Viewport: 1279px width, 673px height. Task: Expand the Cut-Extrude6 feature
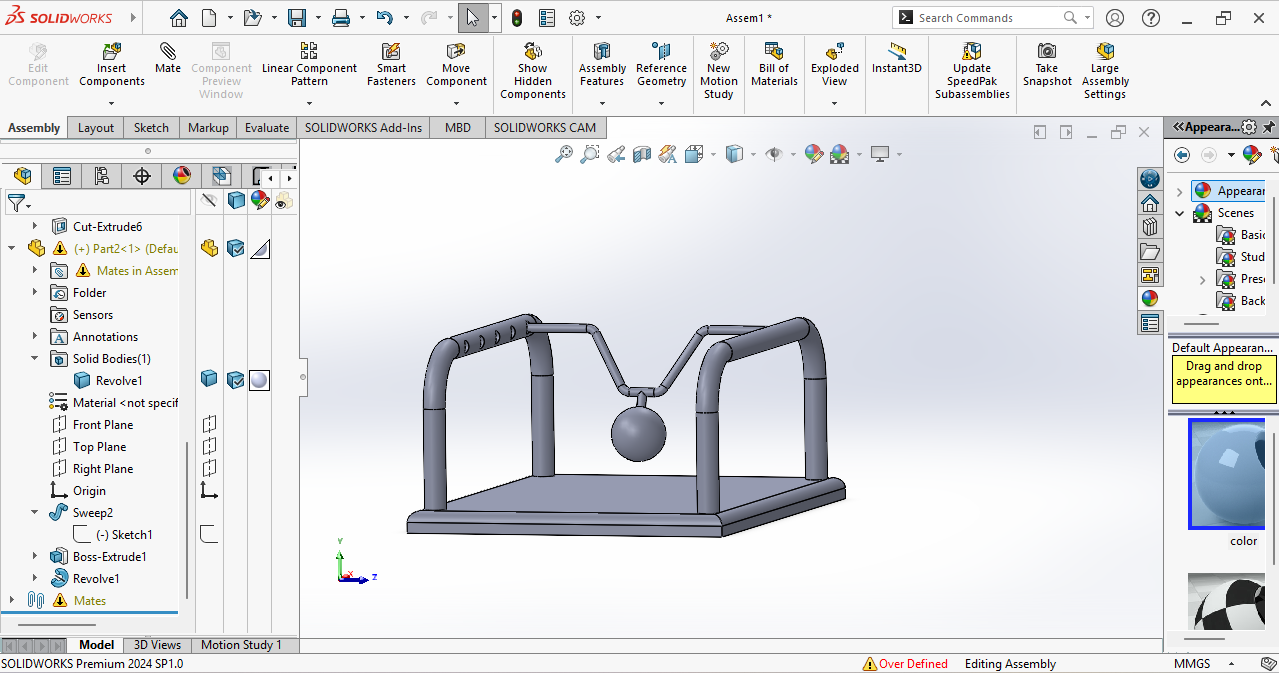(35, 226)
